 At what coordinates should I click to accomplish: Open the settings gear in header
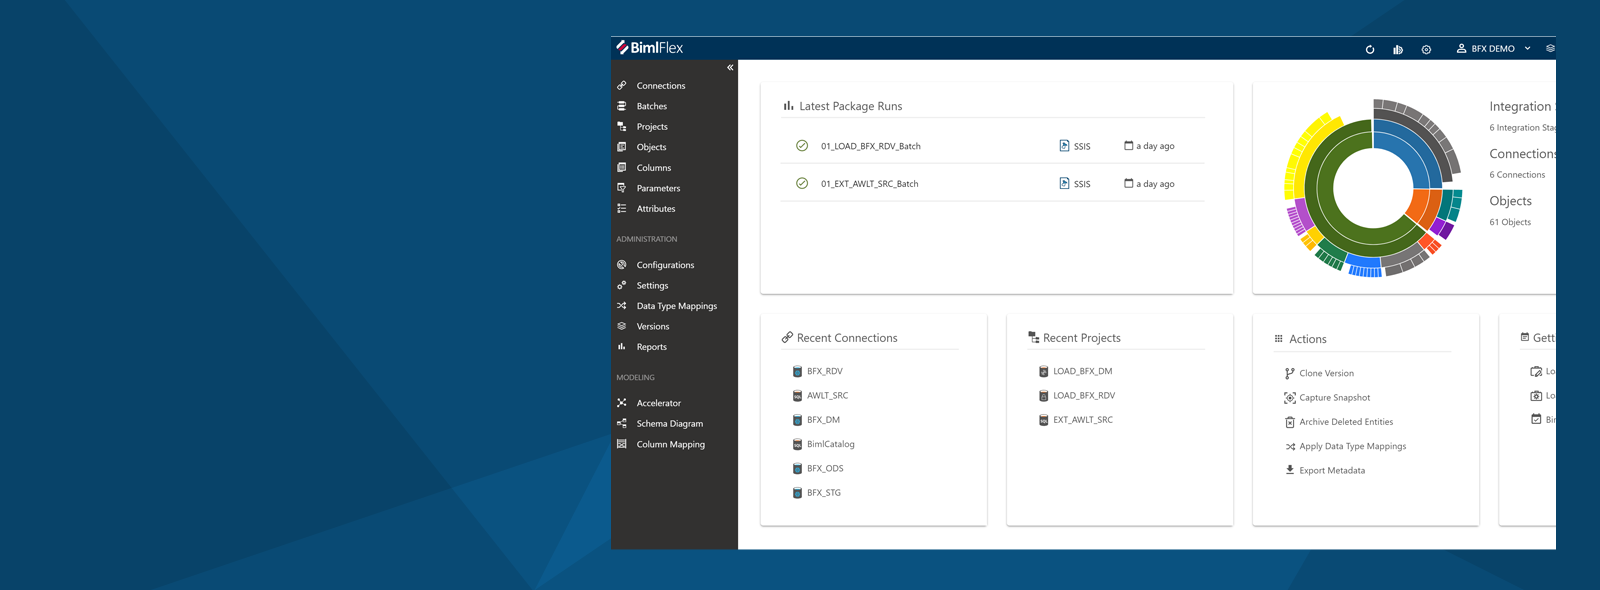(x=1426, y=49)
